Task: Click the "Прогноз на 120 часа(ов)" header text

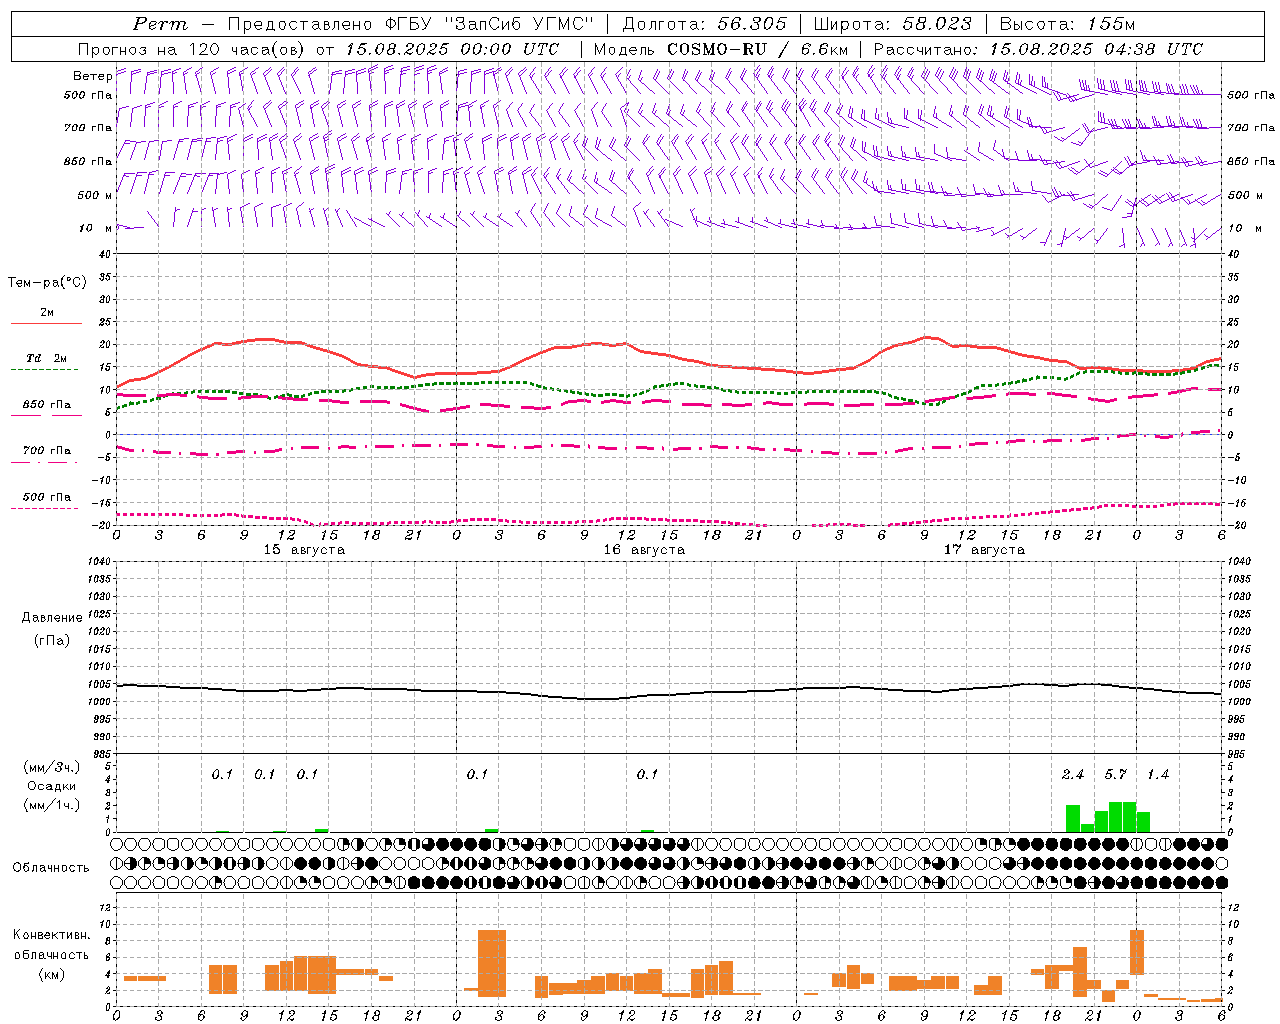Action: point(192,49)
